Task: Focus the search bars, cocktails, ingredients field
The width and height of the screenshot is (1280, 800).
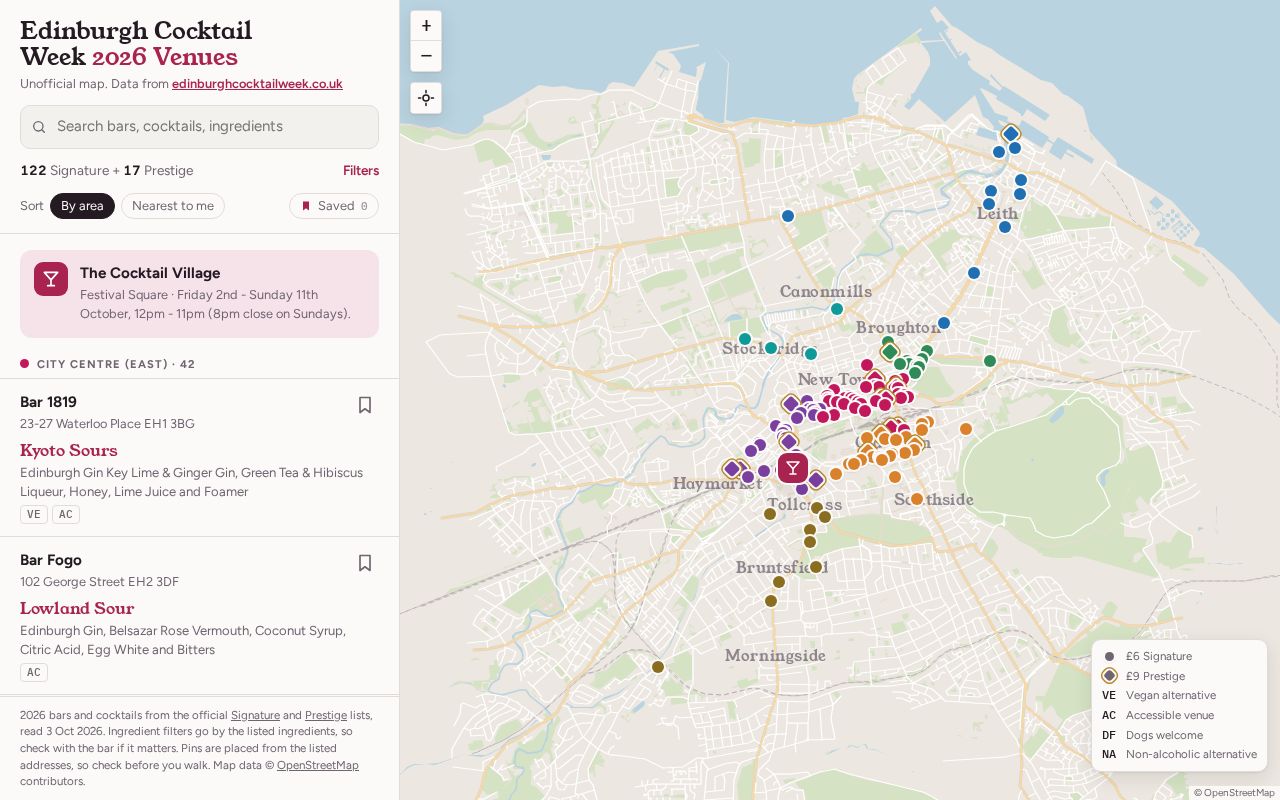Action: 199,127
